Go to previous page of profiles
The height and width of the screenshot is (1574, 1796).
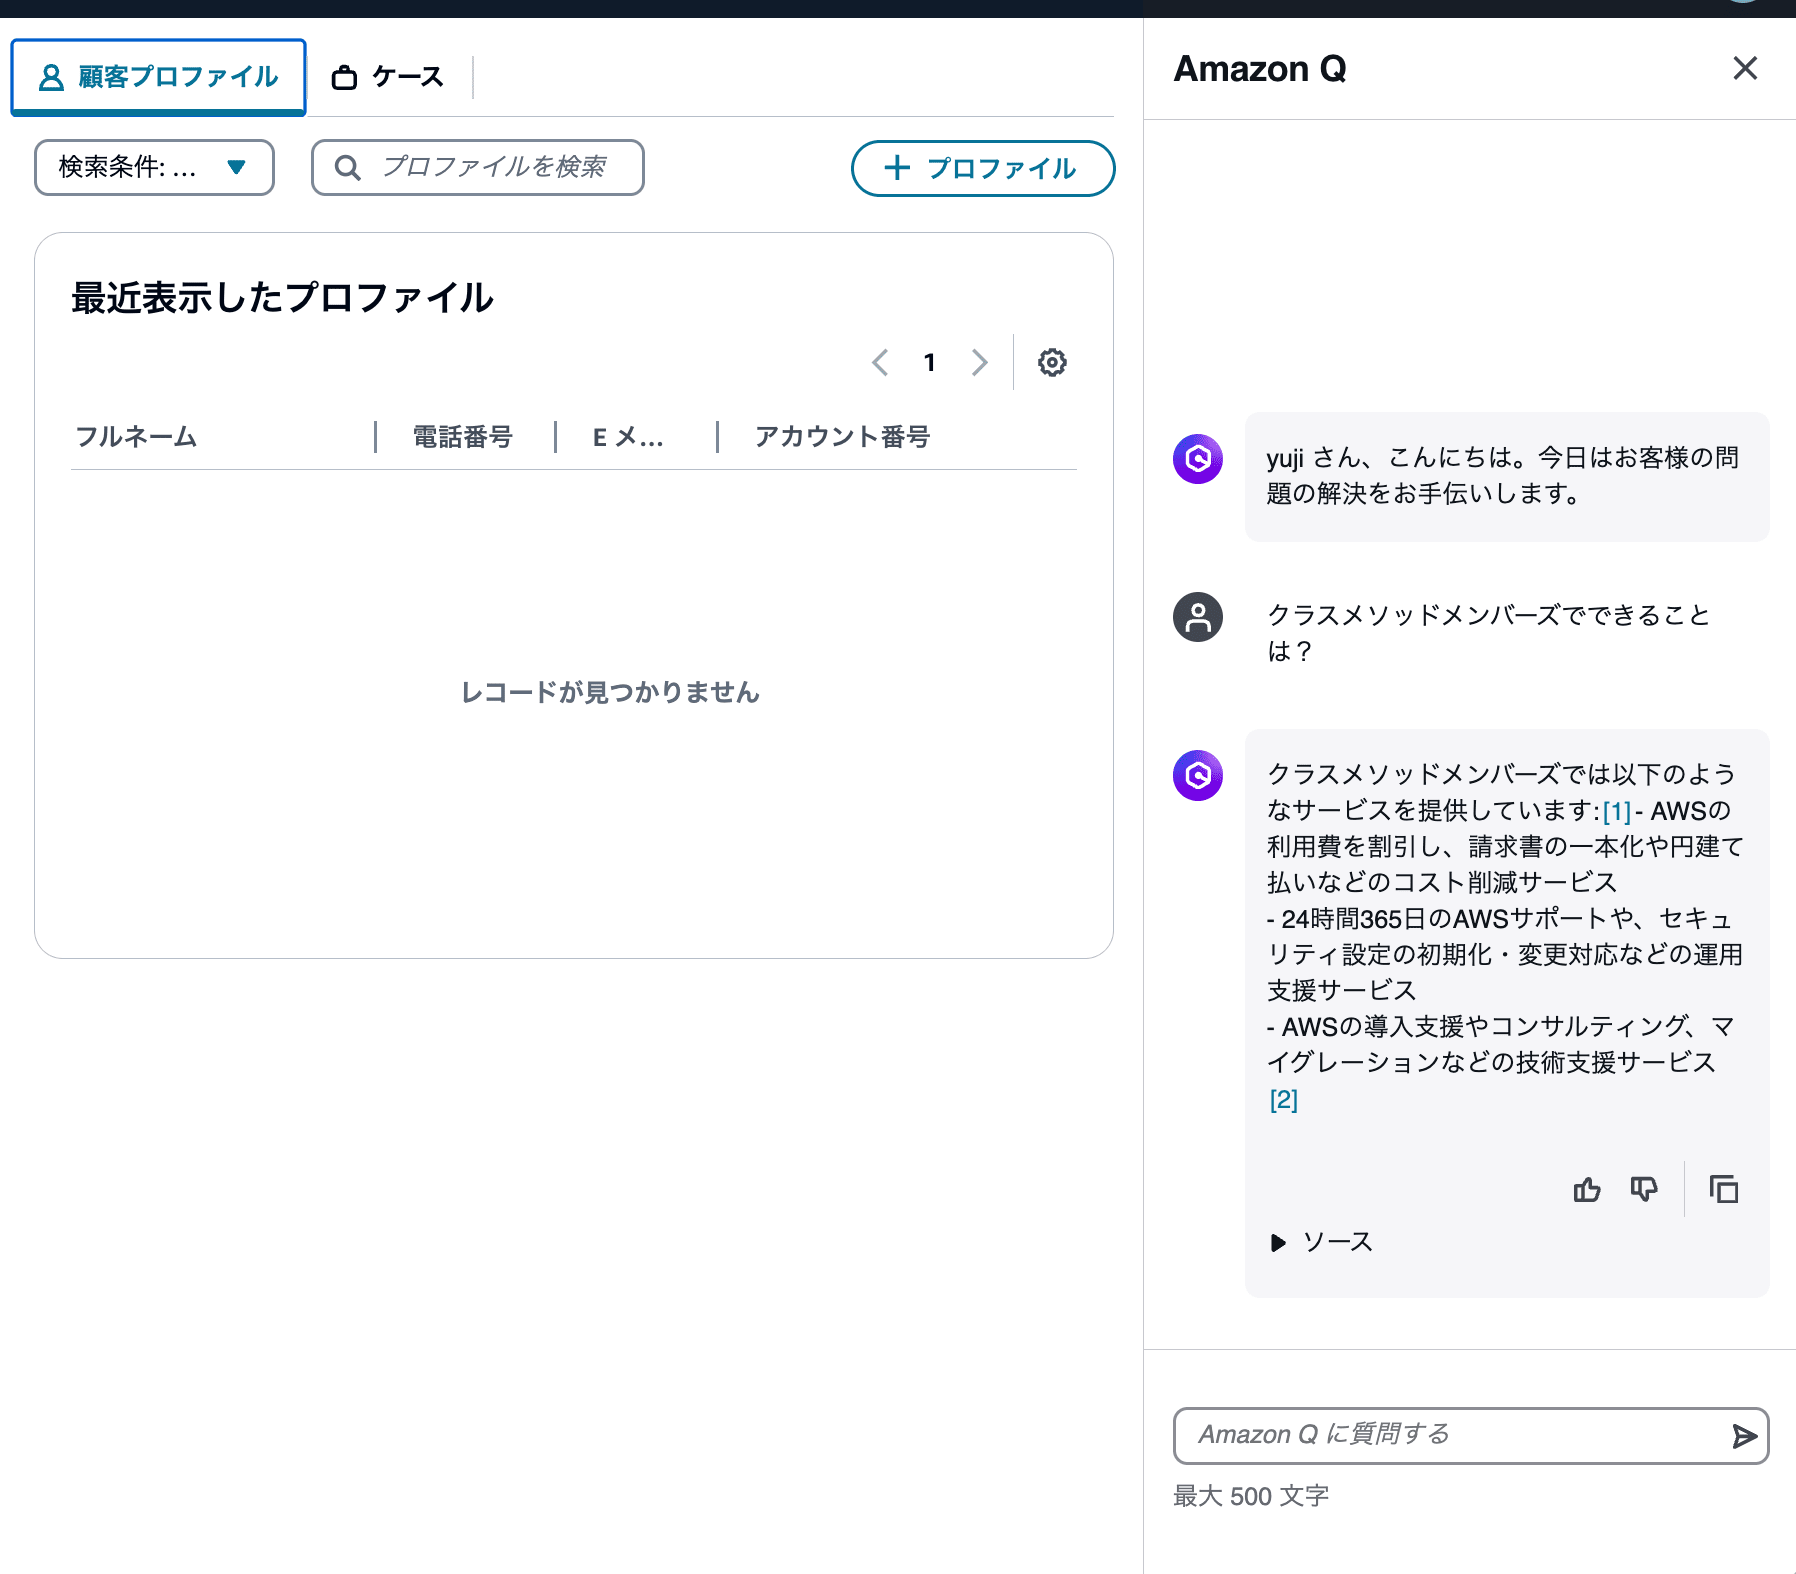pos(880,362)
